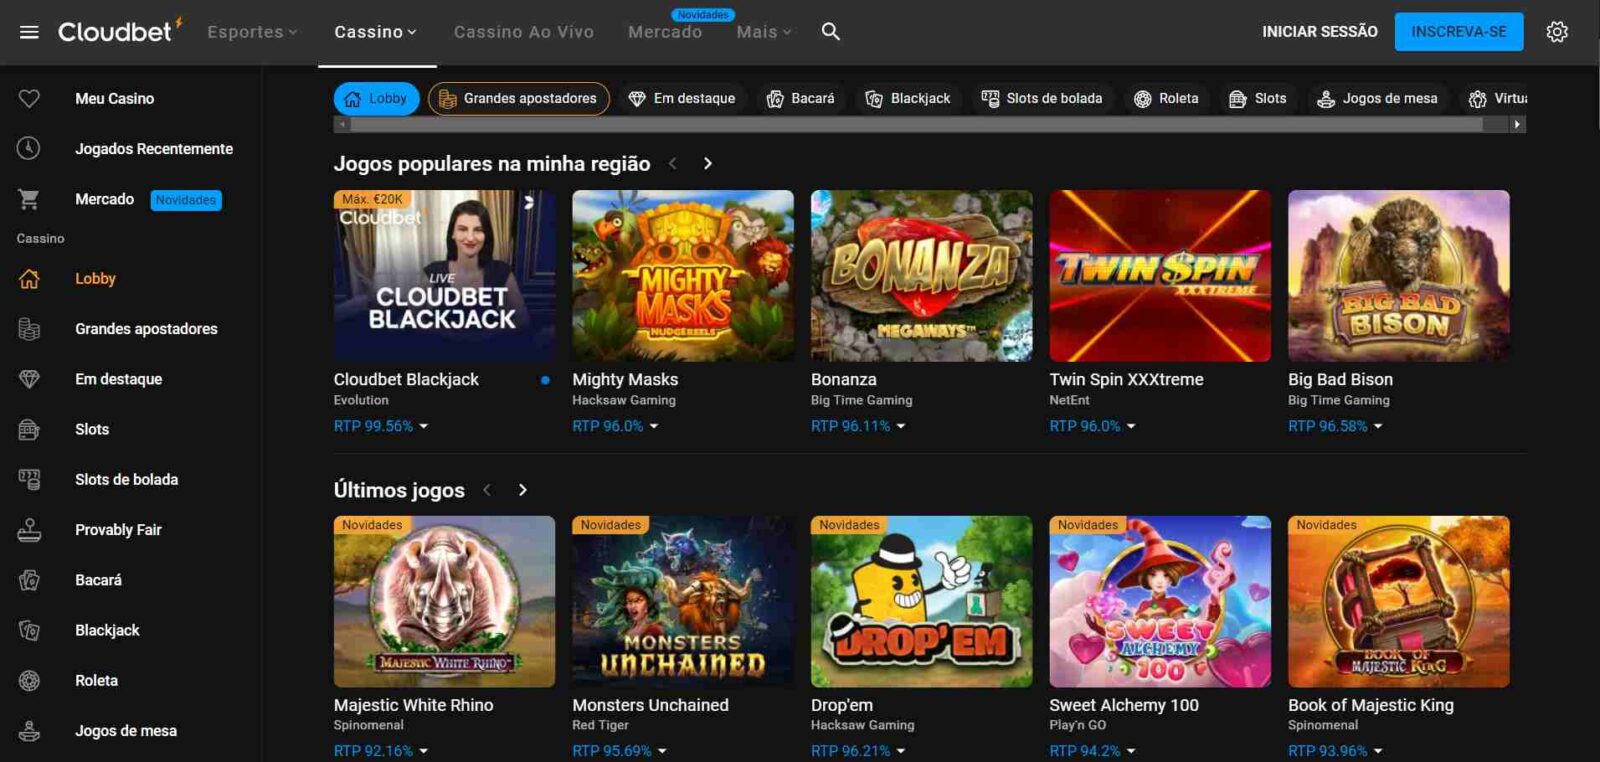Open the hamburger menu icon
1600x762 pixels.
tap(29, 32)
